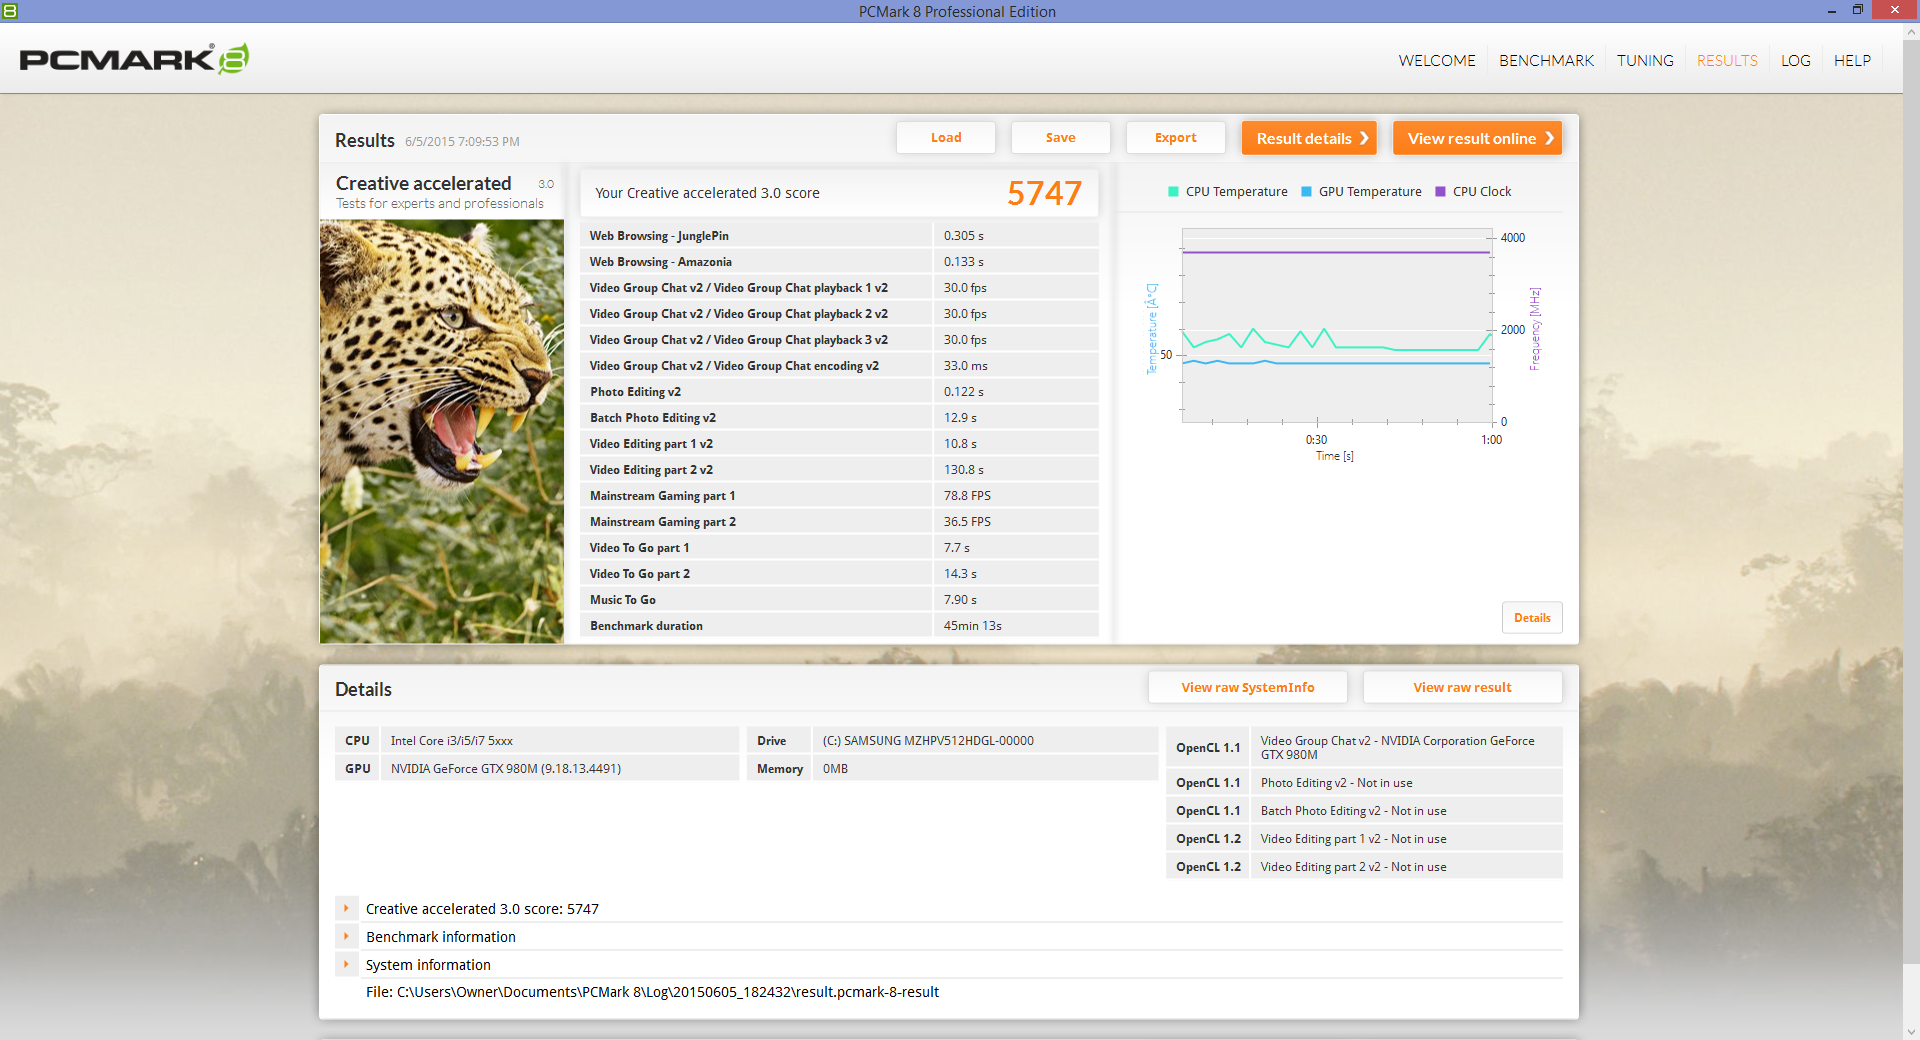Select Video Group Chat playback 2 v2 row
The height and width of the screenshot is (1040, 1920).
[x=839, y=314]
